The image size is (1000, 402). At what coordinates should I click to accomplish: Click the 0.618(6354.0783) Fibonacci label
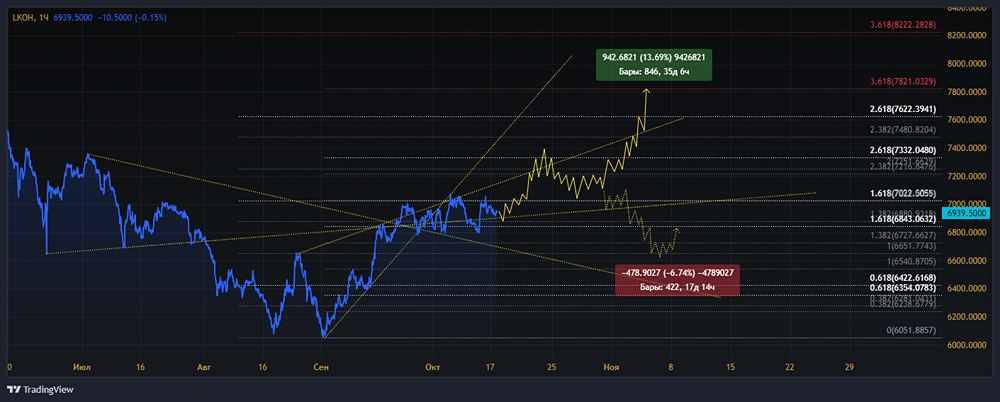[x=903, y=288]
